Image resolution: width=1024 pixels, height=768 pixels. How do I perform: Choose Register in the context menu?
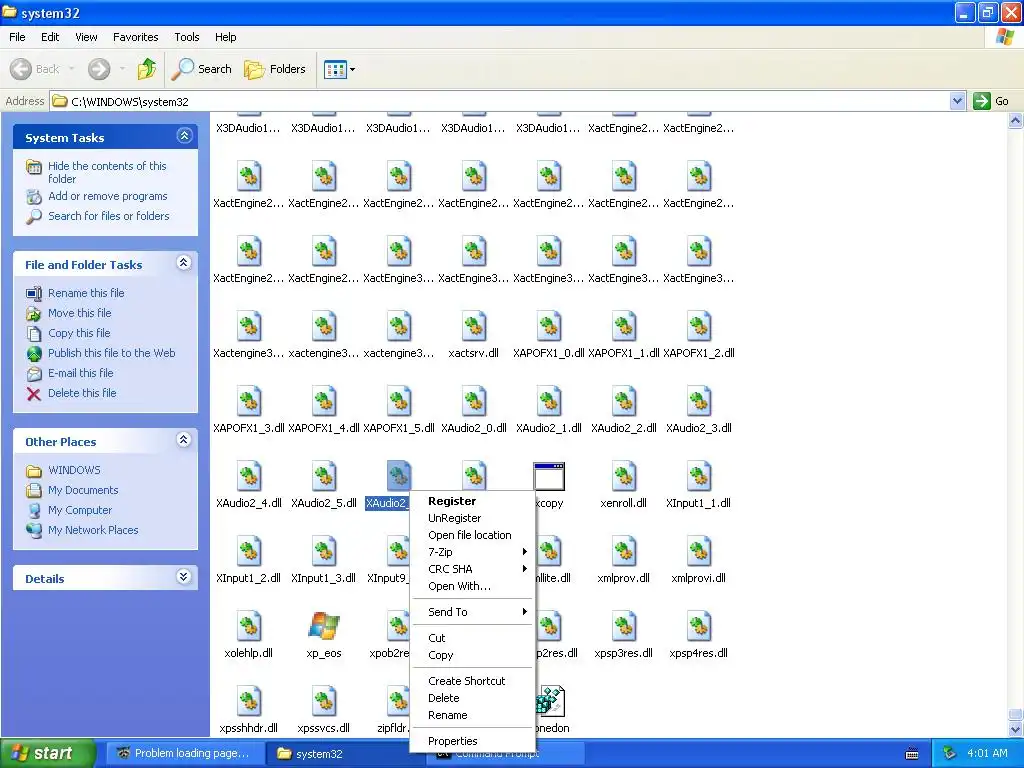click(472, 501)
